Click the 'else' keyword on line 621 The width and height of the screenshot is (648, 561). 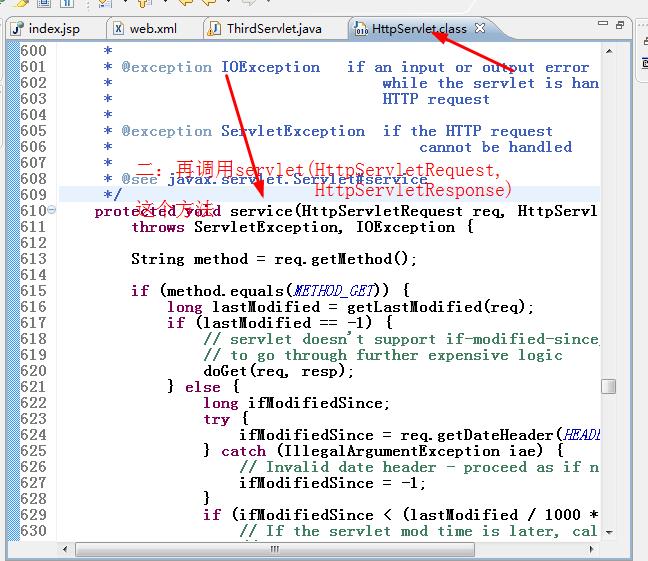[202, 387]
